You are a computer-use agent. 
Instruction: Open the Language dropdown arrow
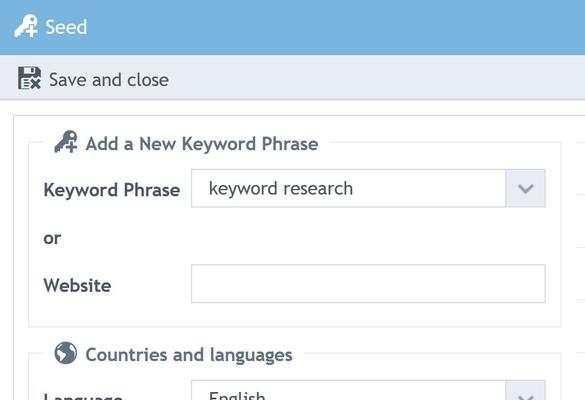point(525,391)
